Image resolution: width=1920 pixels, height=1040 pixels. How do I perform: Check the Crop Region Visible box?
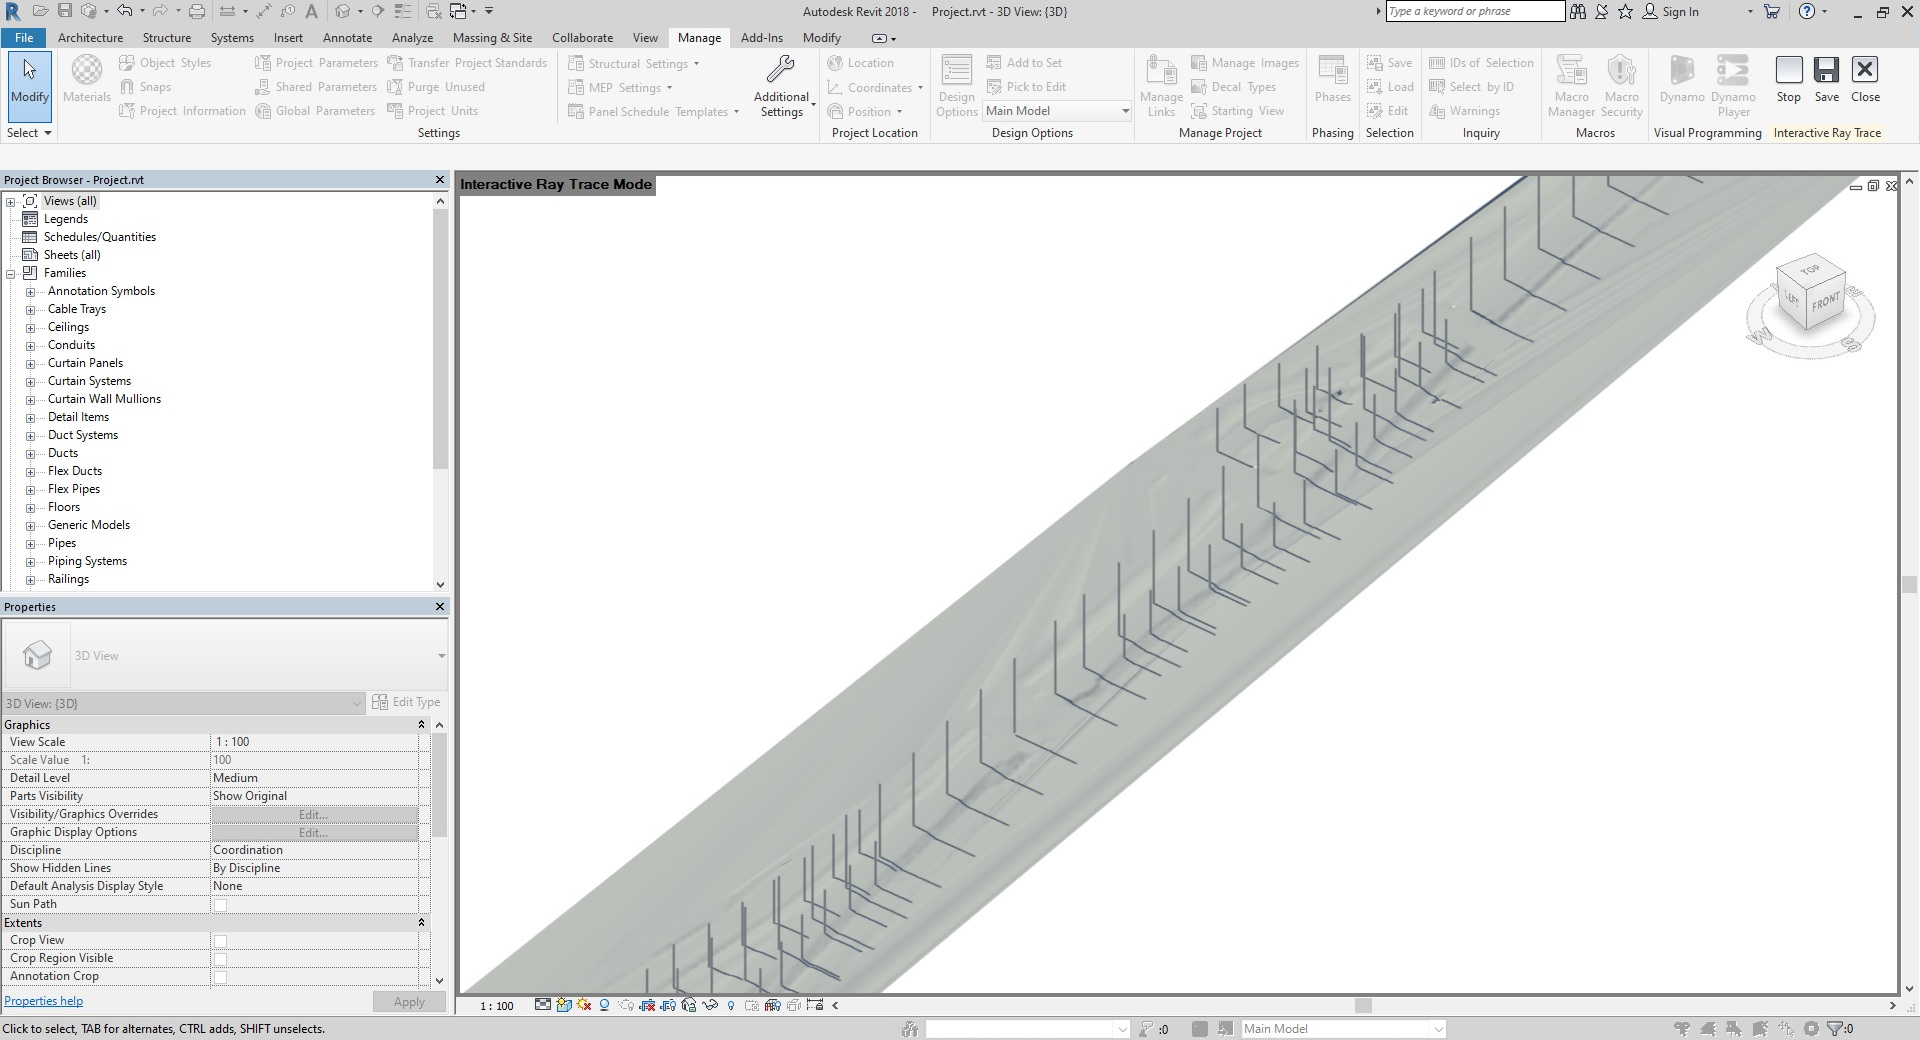[220, 959]
